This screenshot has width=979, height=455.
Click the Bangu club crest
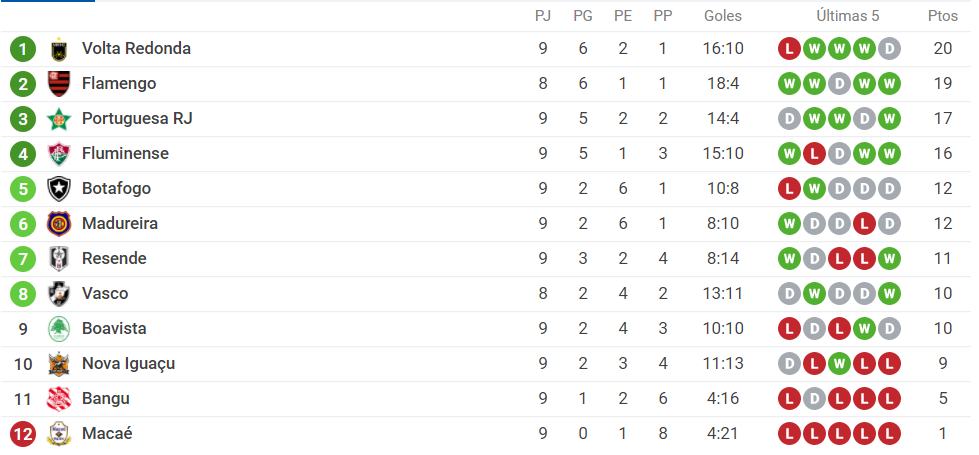click(59, 399)
